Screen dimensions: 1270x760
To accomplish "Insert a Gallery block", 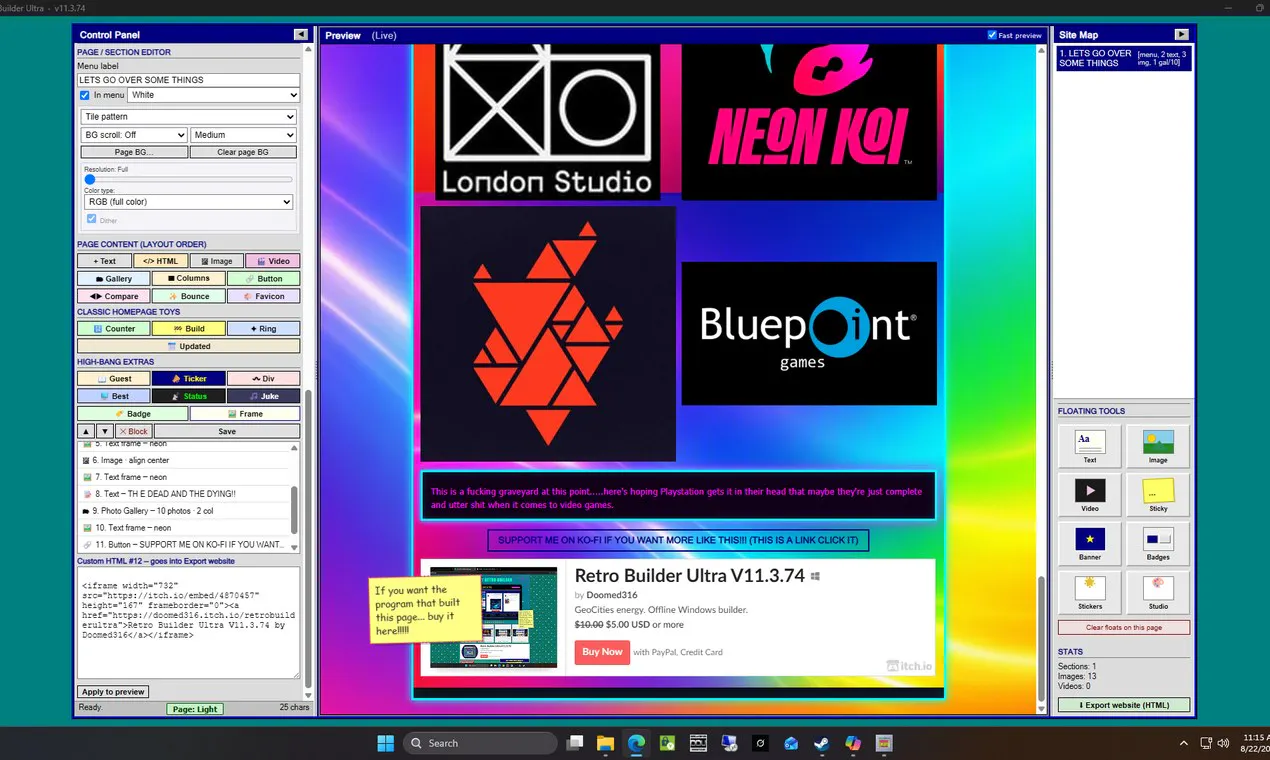I will pyautogui.click(x=113, y=279).
